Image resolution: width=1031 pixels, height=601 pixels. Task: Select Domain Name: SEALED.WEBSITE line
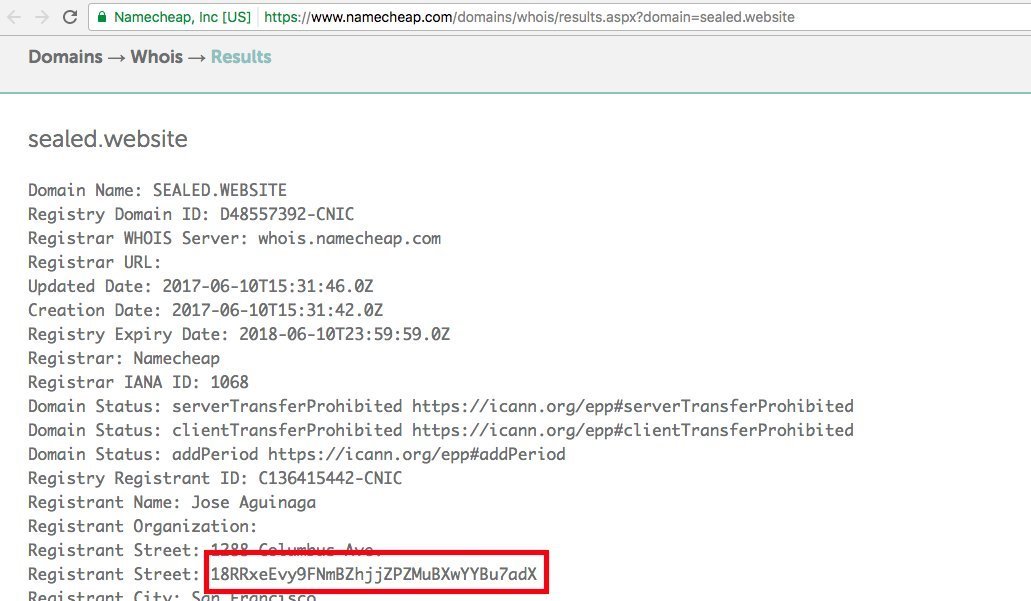coord(157,190)
